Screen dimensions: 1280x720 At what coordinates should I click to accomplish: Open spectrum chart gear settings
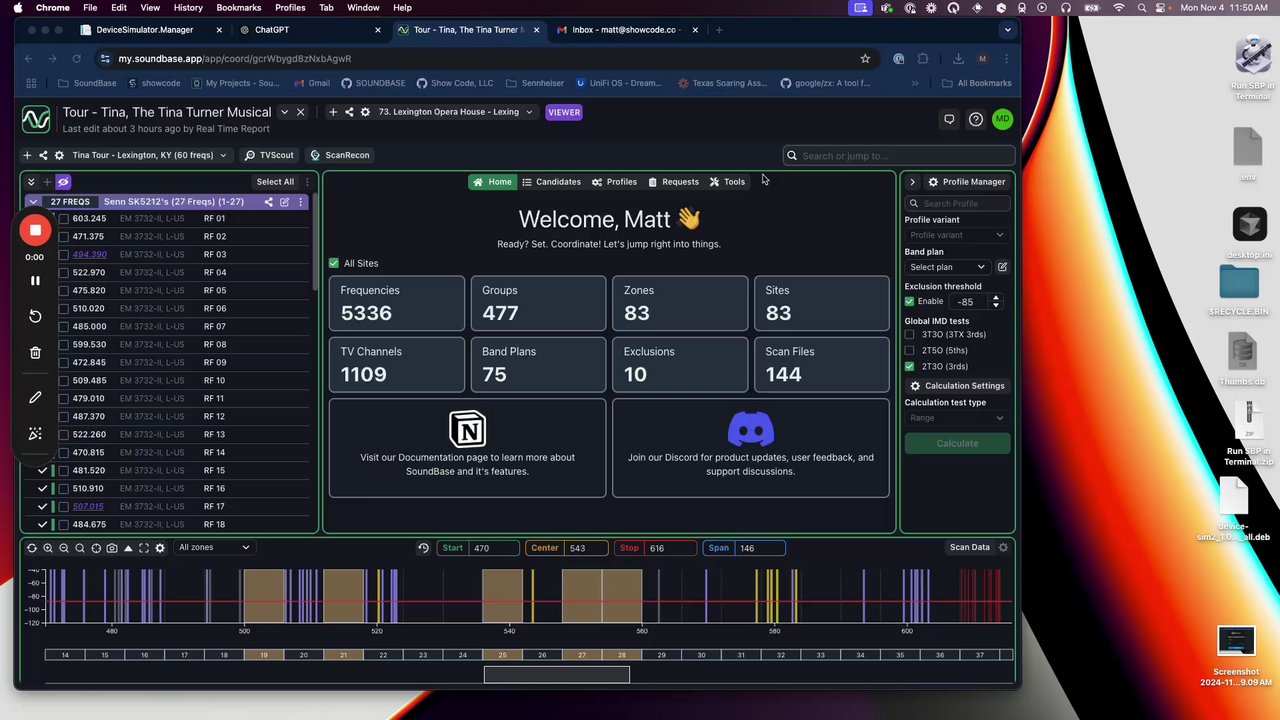[160, 548]
